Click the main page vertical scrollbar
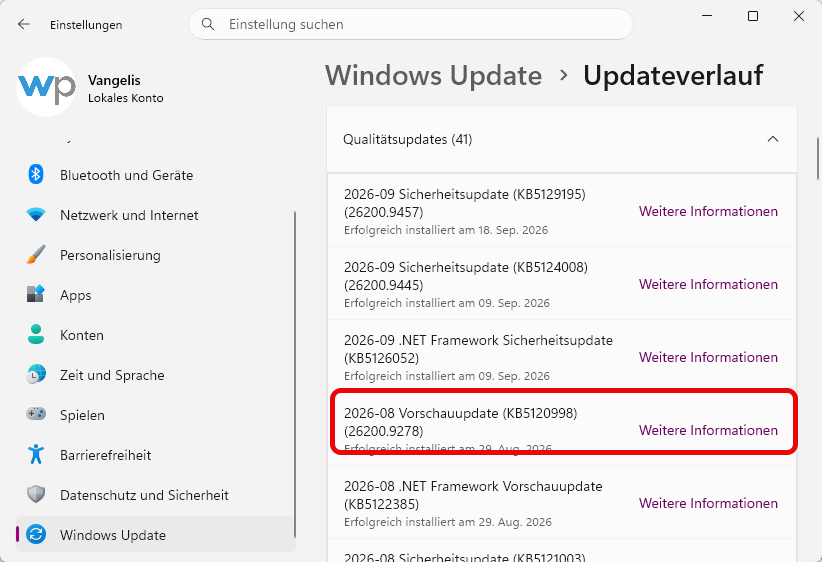Viewport: 822px width, 562px height. [818, 158]
